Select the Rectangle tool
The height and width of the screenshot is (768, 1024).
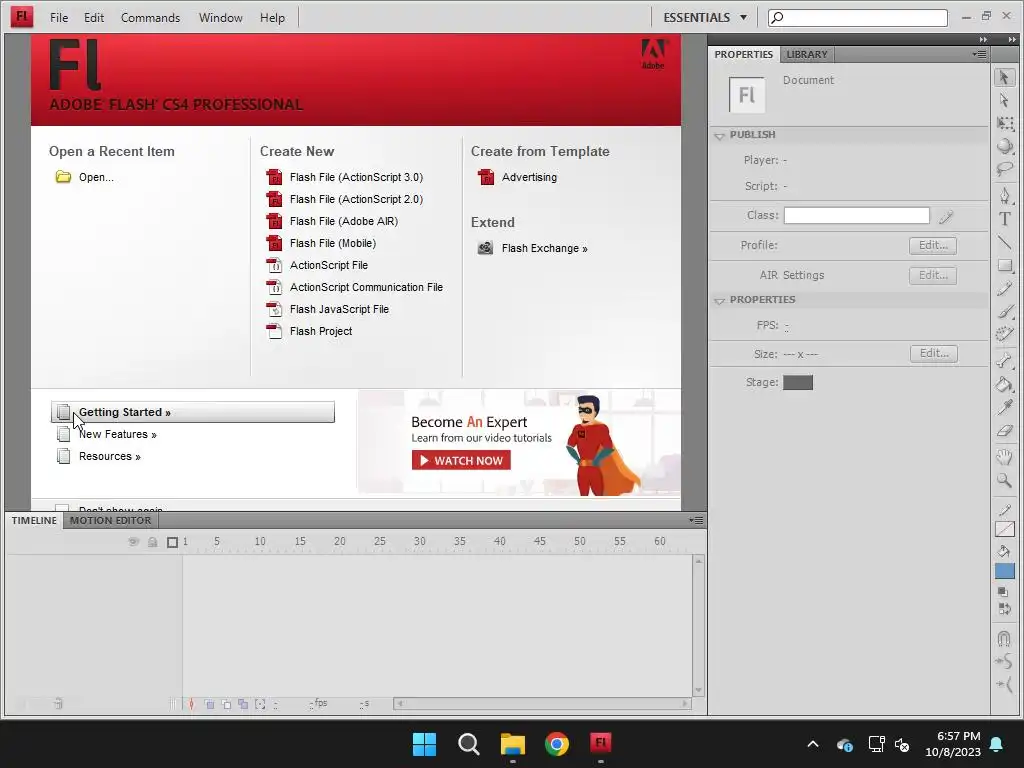tap(1004, 266)
